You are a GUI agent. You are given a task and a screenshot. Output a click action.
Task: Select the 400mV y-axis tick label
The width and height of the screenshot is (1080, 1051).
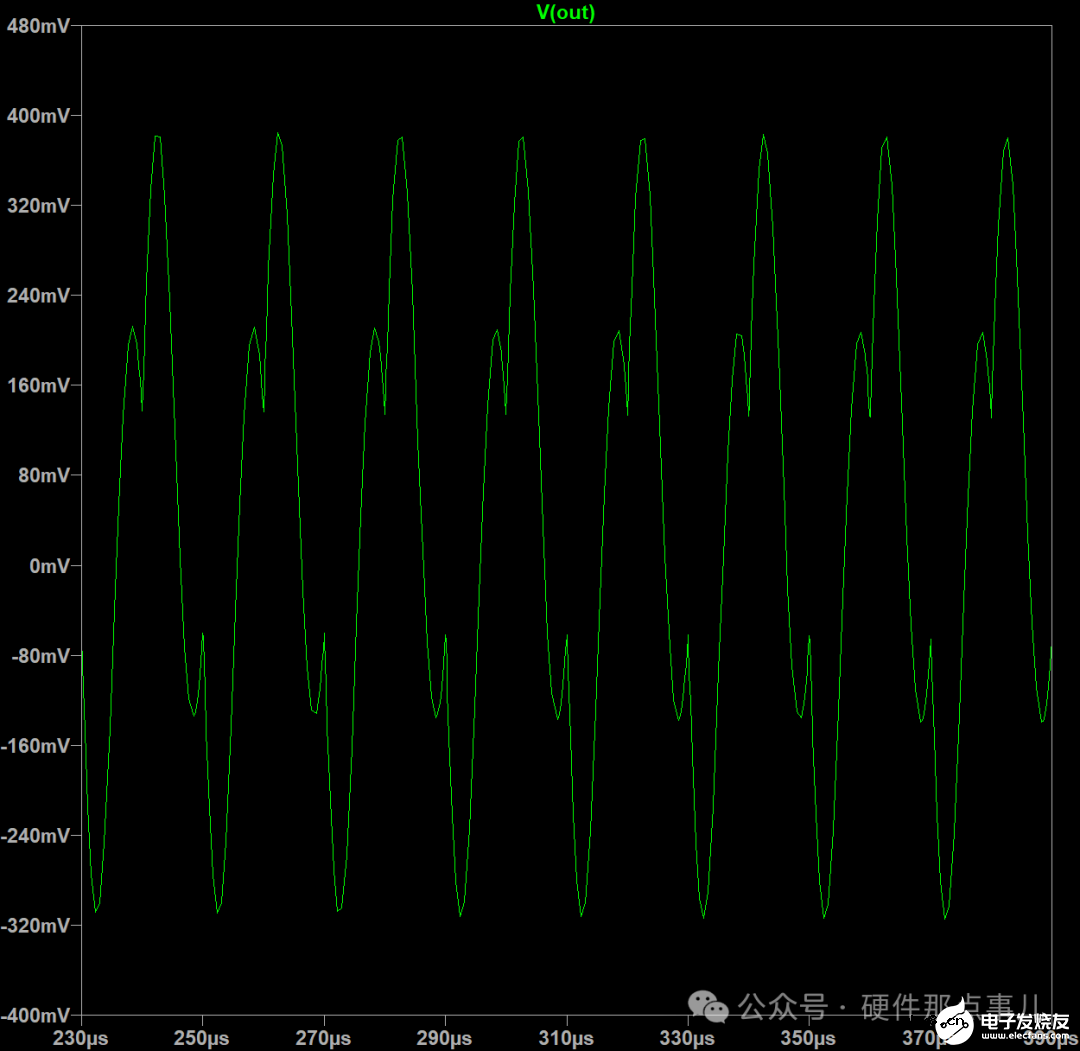39,116
